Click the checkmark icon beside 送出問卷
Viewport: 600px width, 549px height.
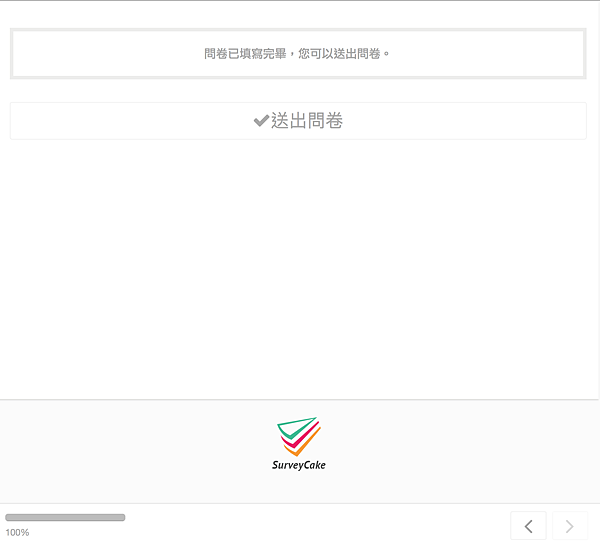pyautogui.click(x=261, y=121)
